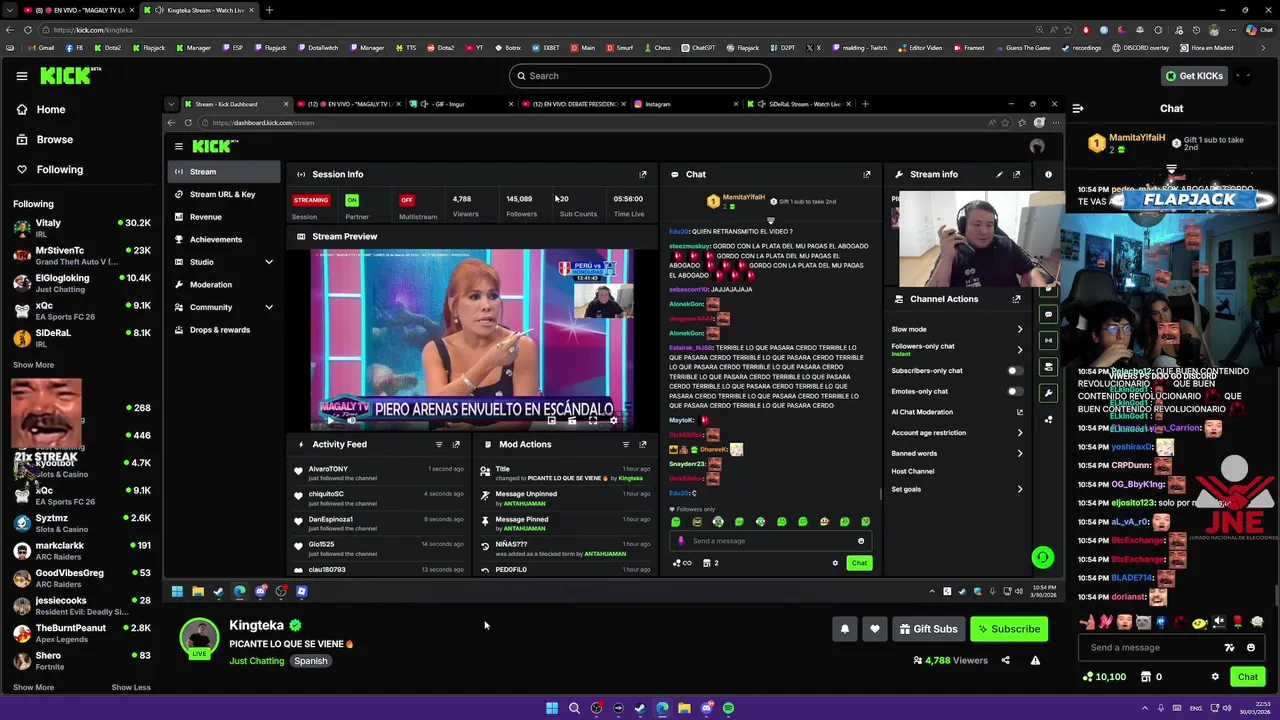1280x720 pixels.
Task: Click the chat translate icon in message box
Action: pos(1229,647)
